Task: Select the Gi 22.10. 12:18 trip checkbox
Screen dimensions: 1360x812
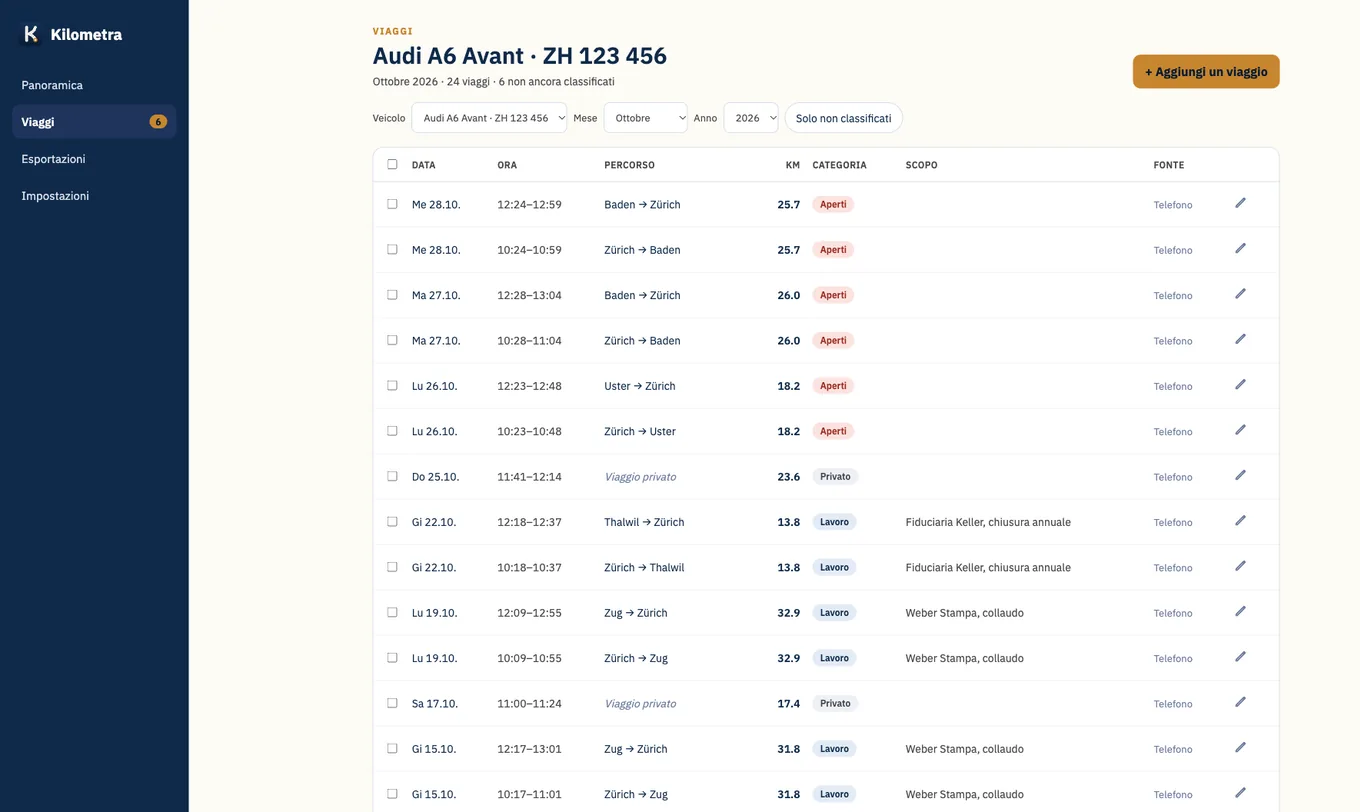Action: coord(392,521)
